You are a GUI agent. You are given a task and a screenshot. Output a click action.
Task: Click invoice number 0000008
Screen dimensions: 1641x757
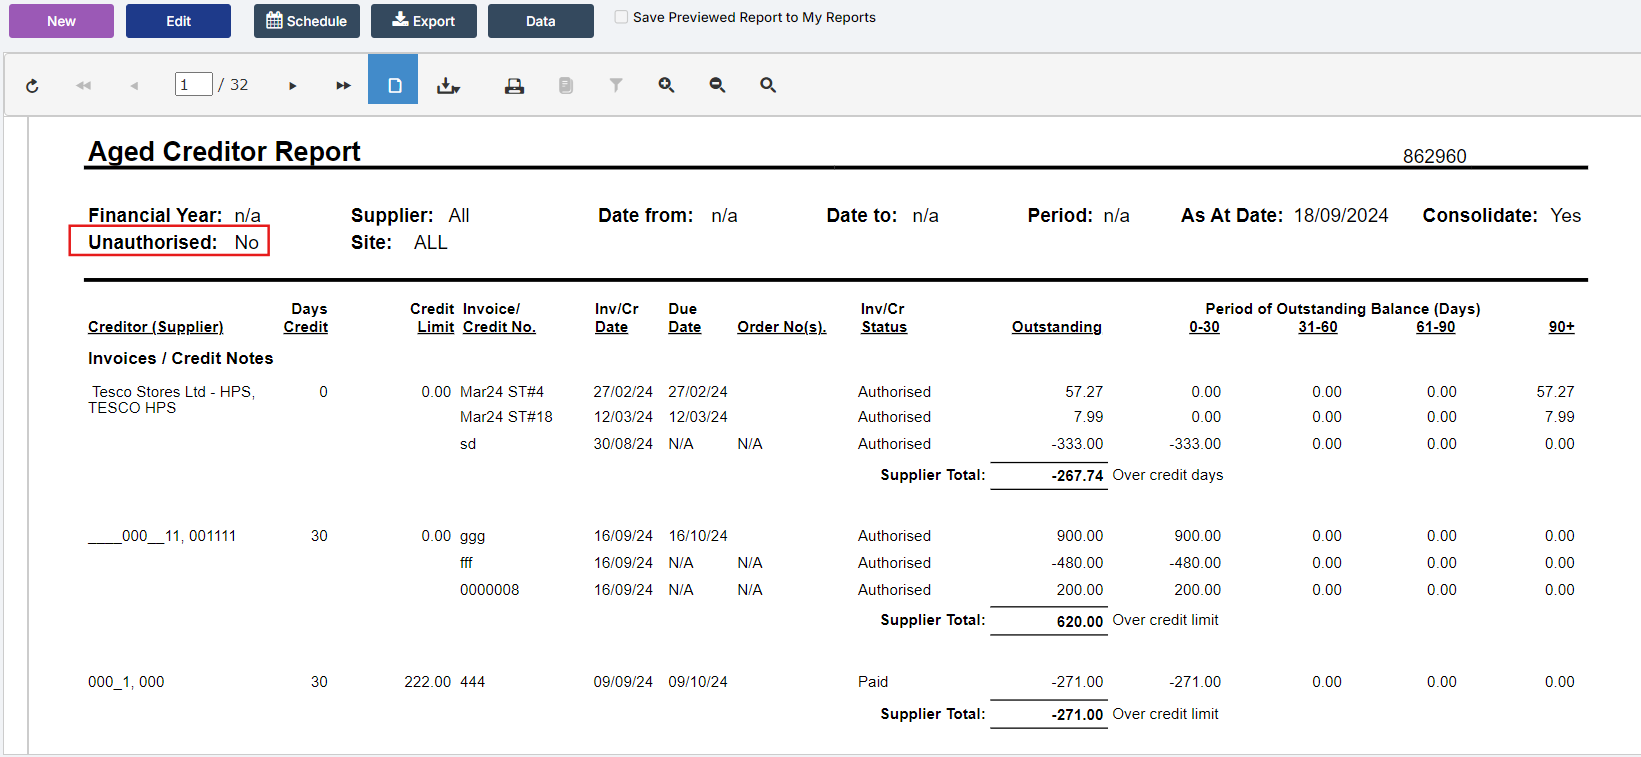(x=489, y=590)
